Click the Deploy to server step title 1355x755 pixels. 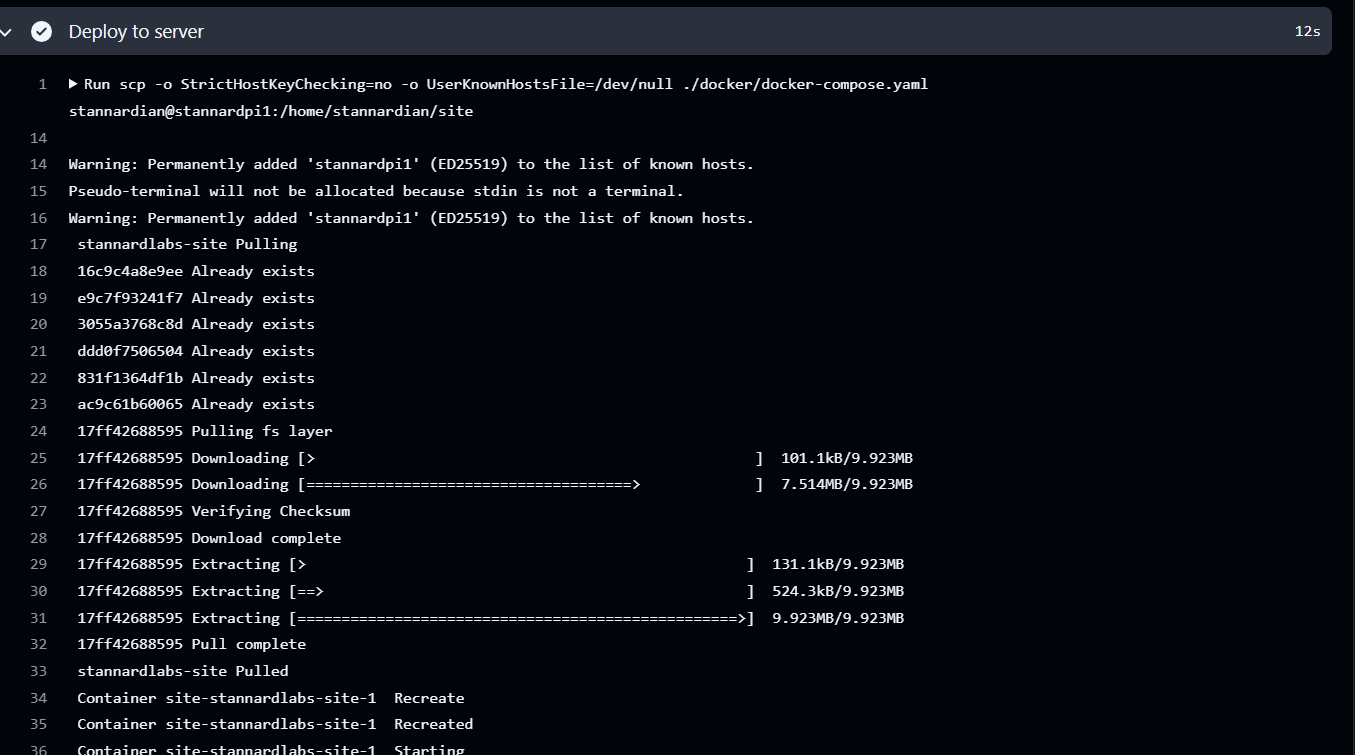(136, 32)
